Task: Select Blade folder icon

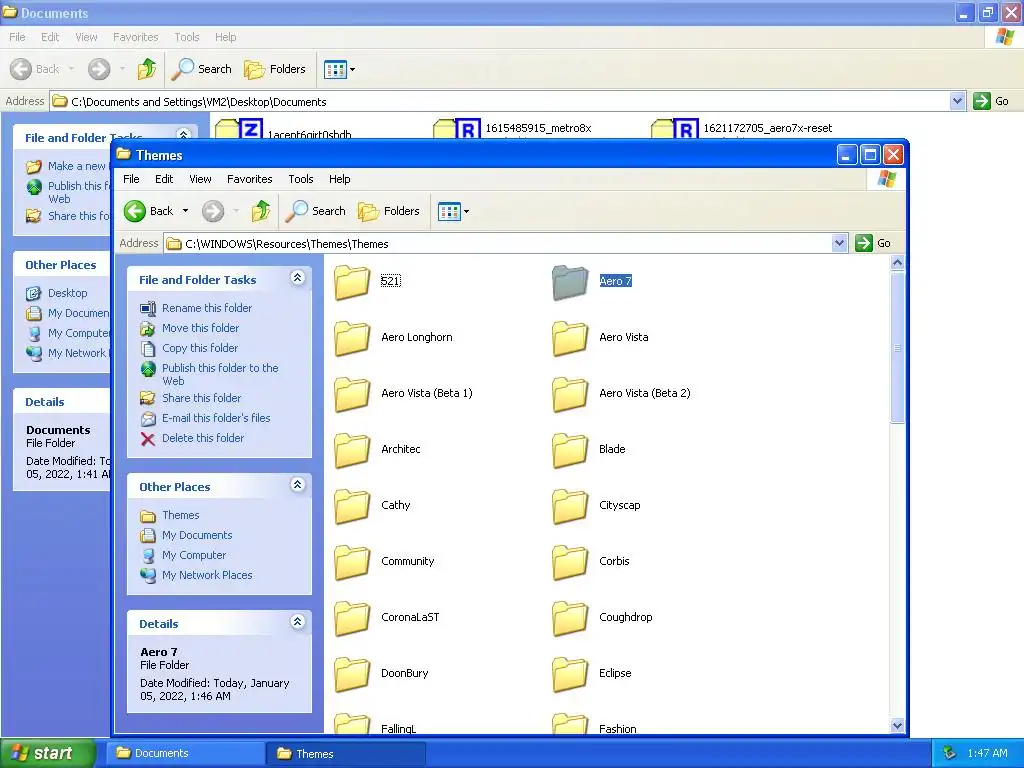Action: 570,451
